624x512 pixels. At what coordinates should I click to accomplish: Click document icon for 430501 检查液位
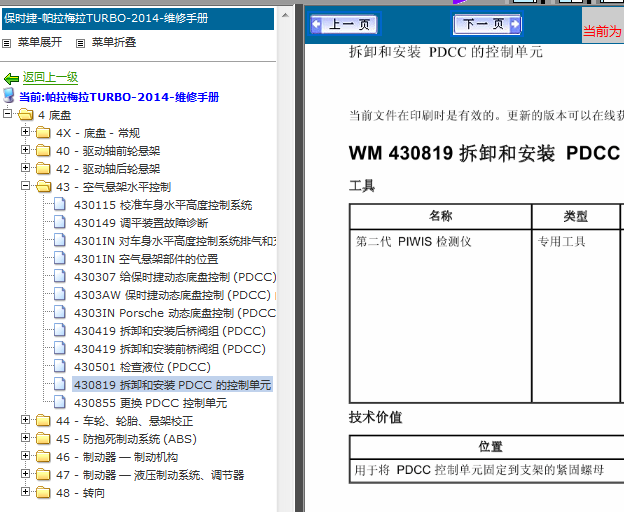[60, 366]
